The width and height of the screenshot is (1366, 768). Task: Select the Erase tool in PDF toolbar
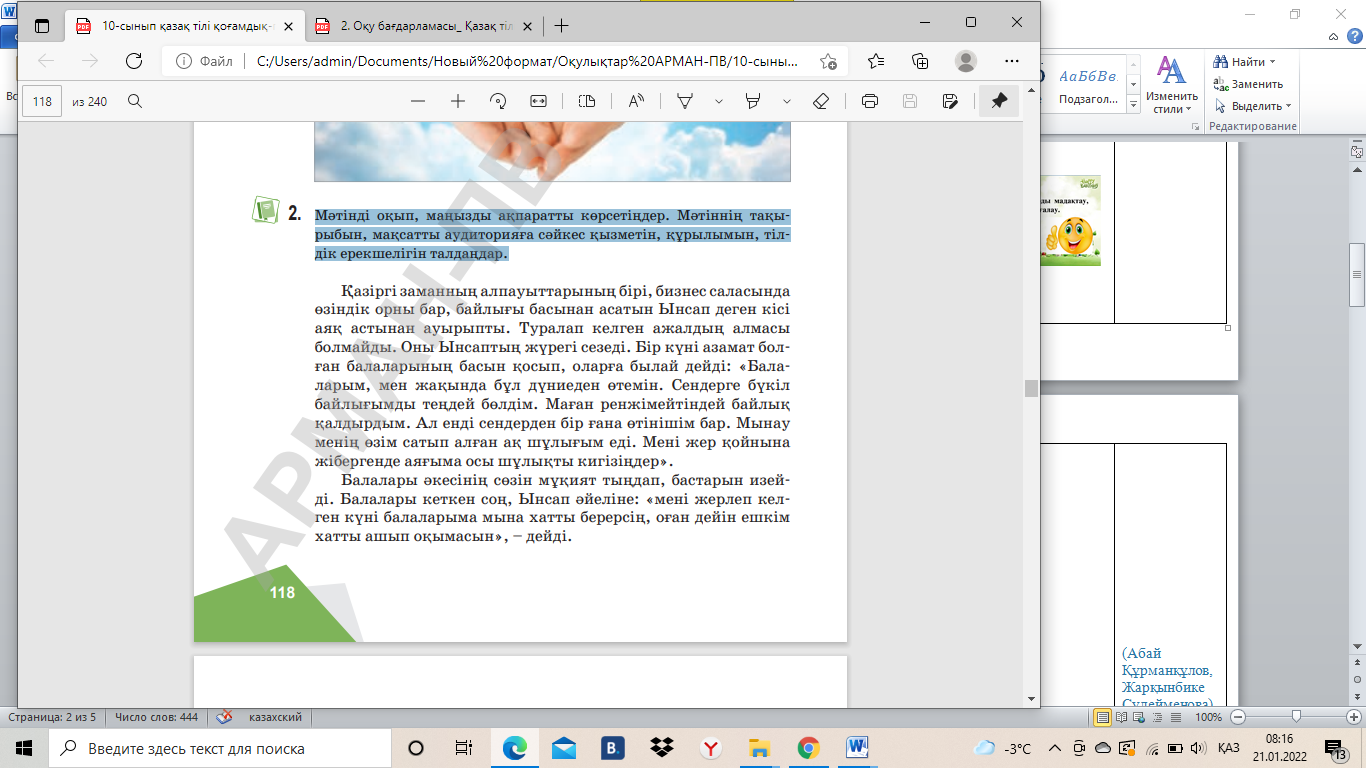coord(821,101)
